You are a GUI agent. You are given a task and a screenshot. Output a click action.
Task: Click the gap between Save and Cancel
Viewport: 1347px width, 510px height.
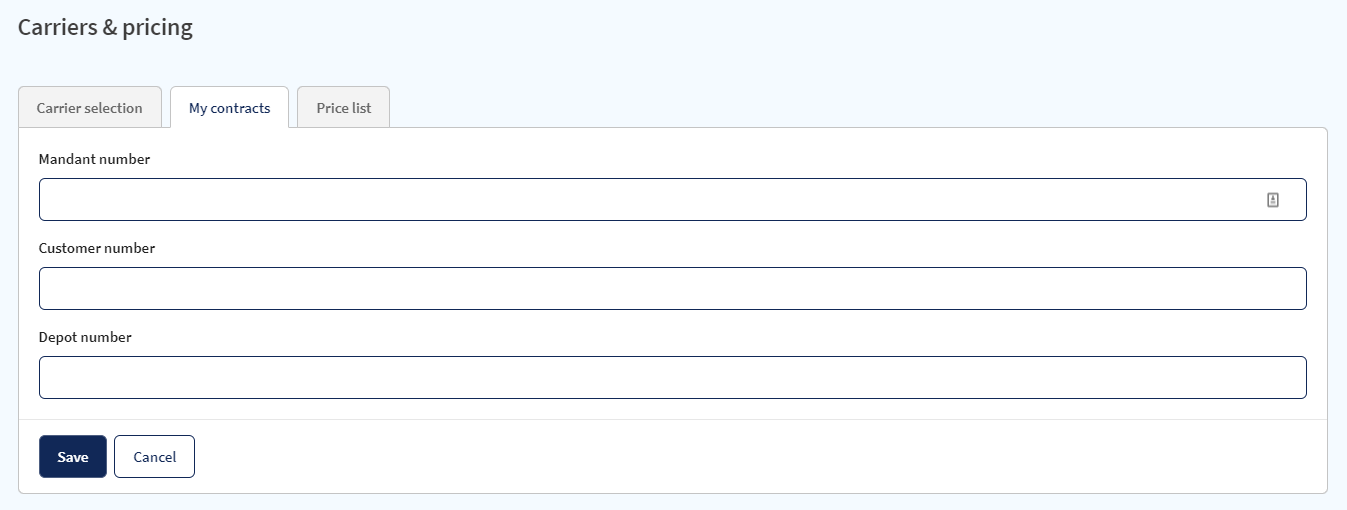[x=110, y=457]
